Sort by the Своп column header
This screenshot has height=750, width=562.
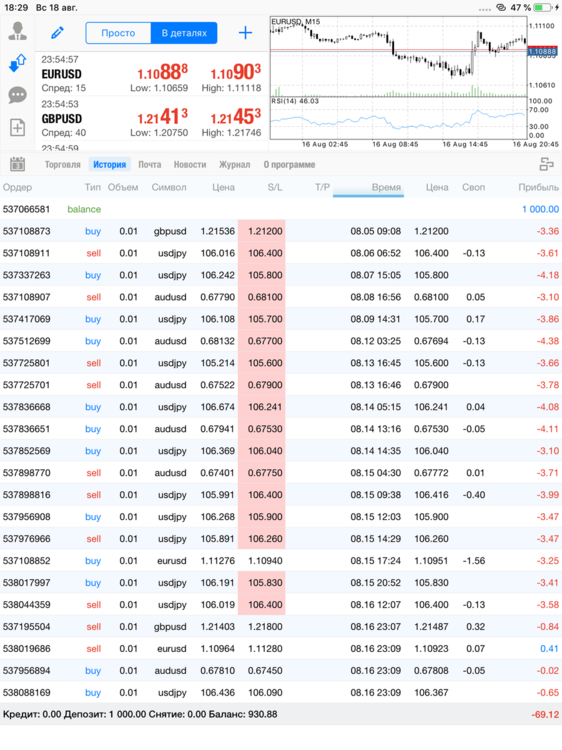pyautogui.click(x=474, y=187)
